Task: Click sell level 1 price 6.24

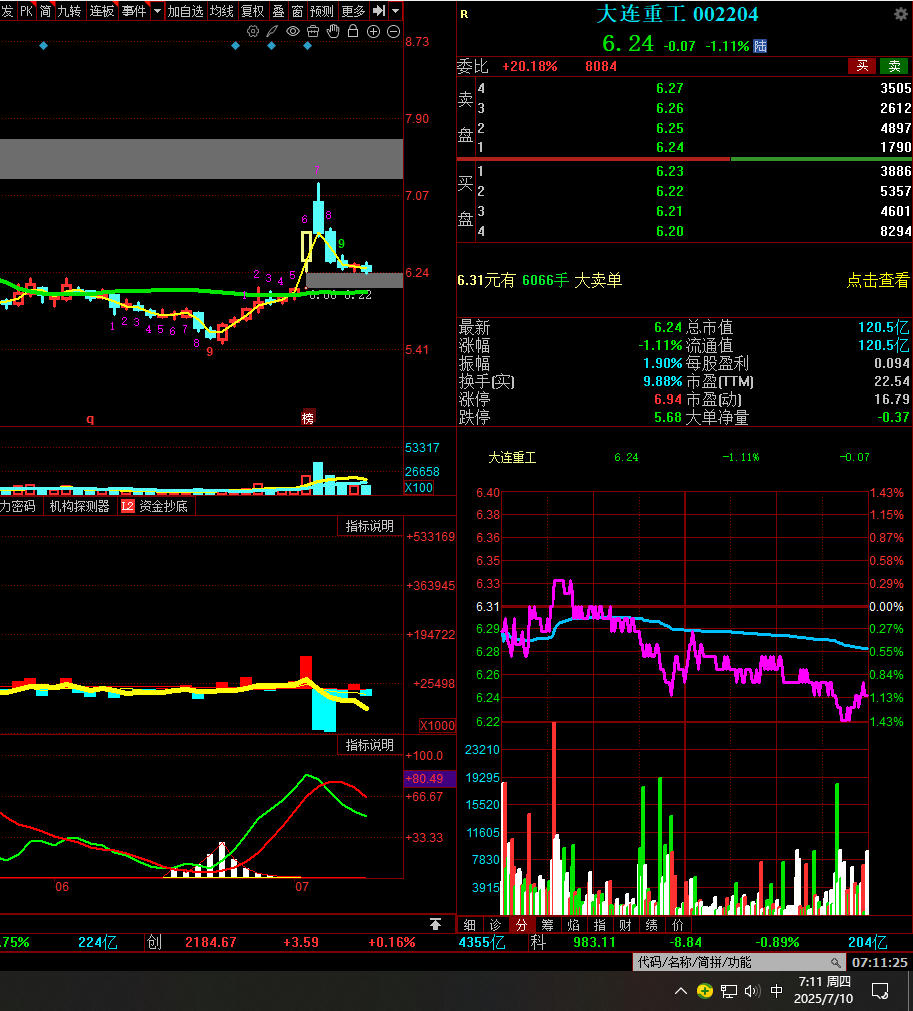Action: [x=669, y=147]
